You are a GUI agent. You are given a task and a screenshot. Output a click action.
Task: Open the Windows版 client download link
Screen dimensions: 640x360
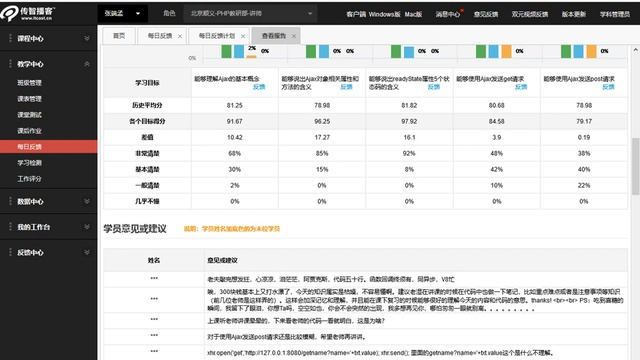coord(384,14)
